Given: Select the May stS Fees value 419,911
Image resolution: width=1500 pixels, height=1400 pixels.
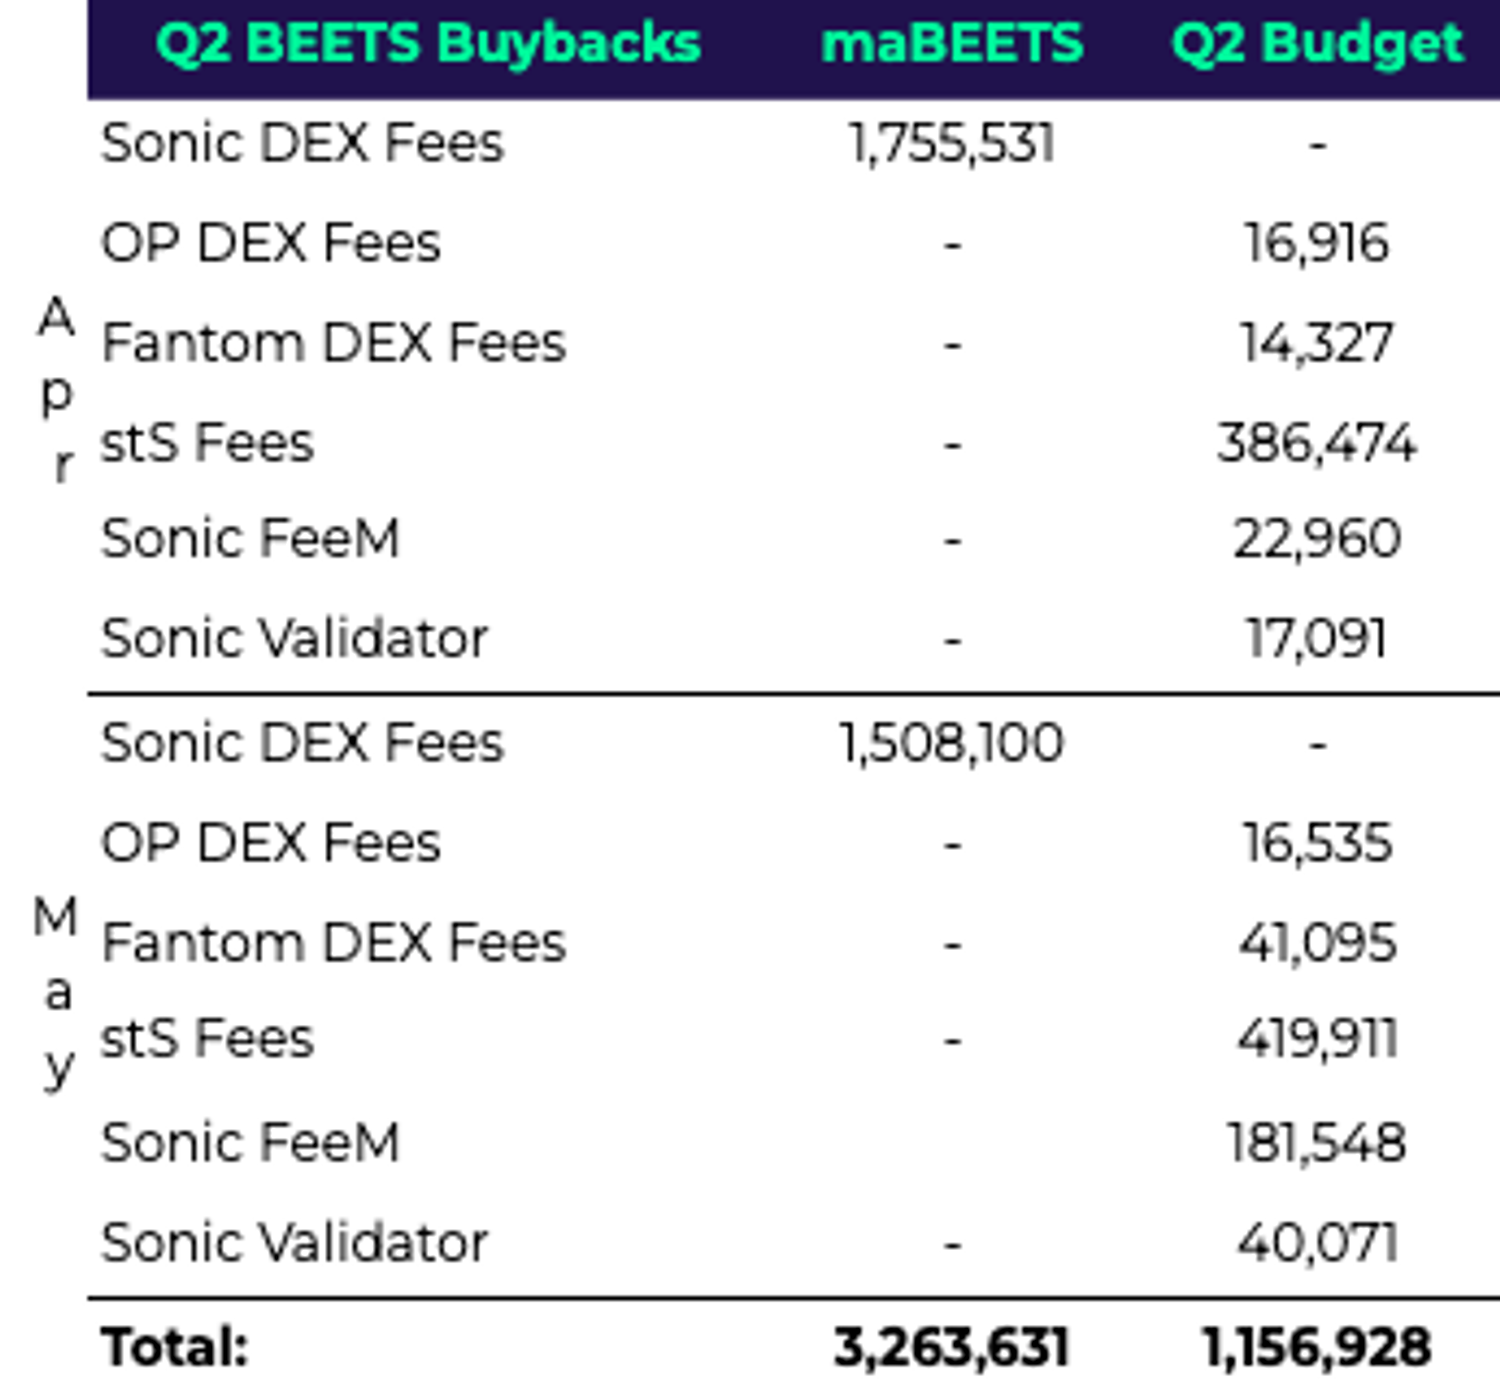Looking at the screenshot, I should (1316, 1039).
